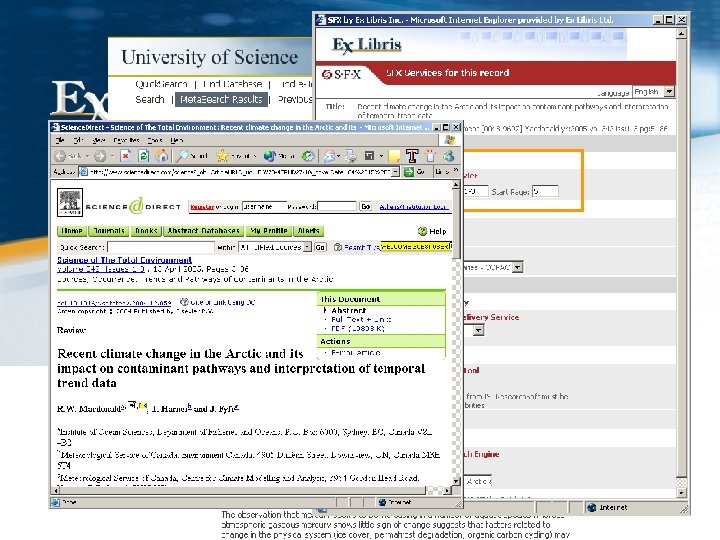Image resolution: width=720 pixels, height=540 pixels.
Task: Click the green Go arrow beside address bar
Action: (x=409, y=172)
